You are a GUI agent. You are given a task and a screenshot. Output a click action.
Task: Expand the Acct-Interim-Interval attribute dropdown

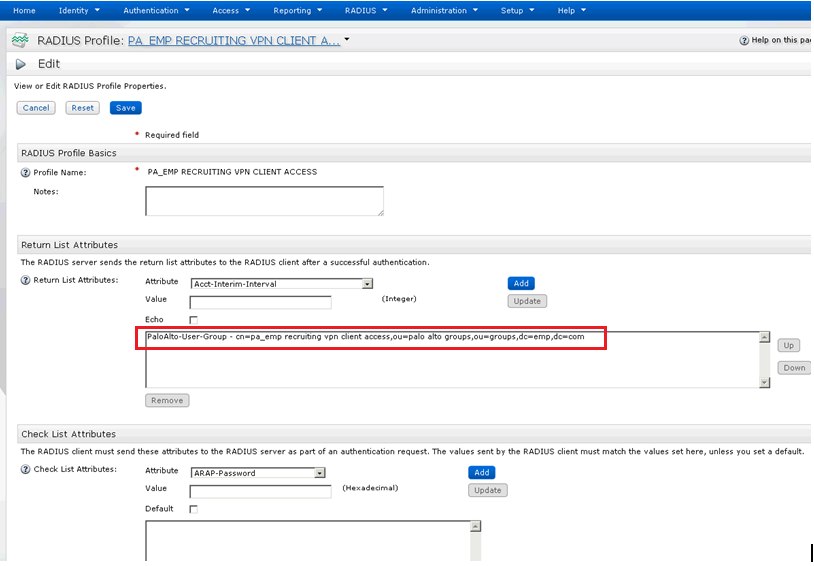367,284
